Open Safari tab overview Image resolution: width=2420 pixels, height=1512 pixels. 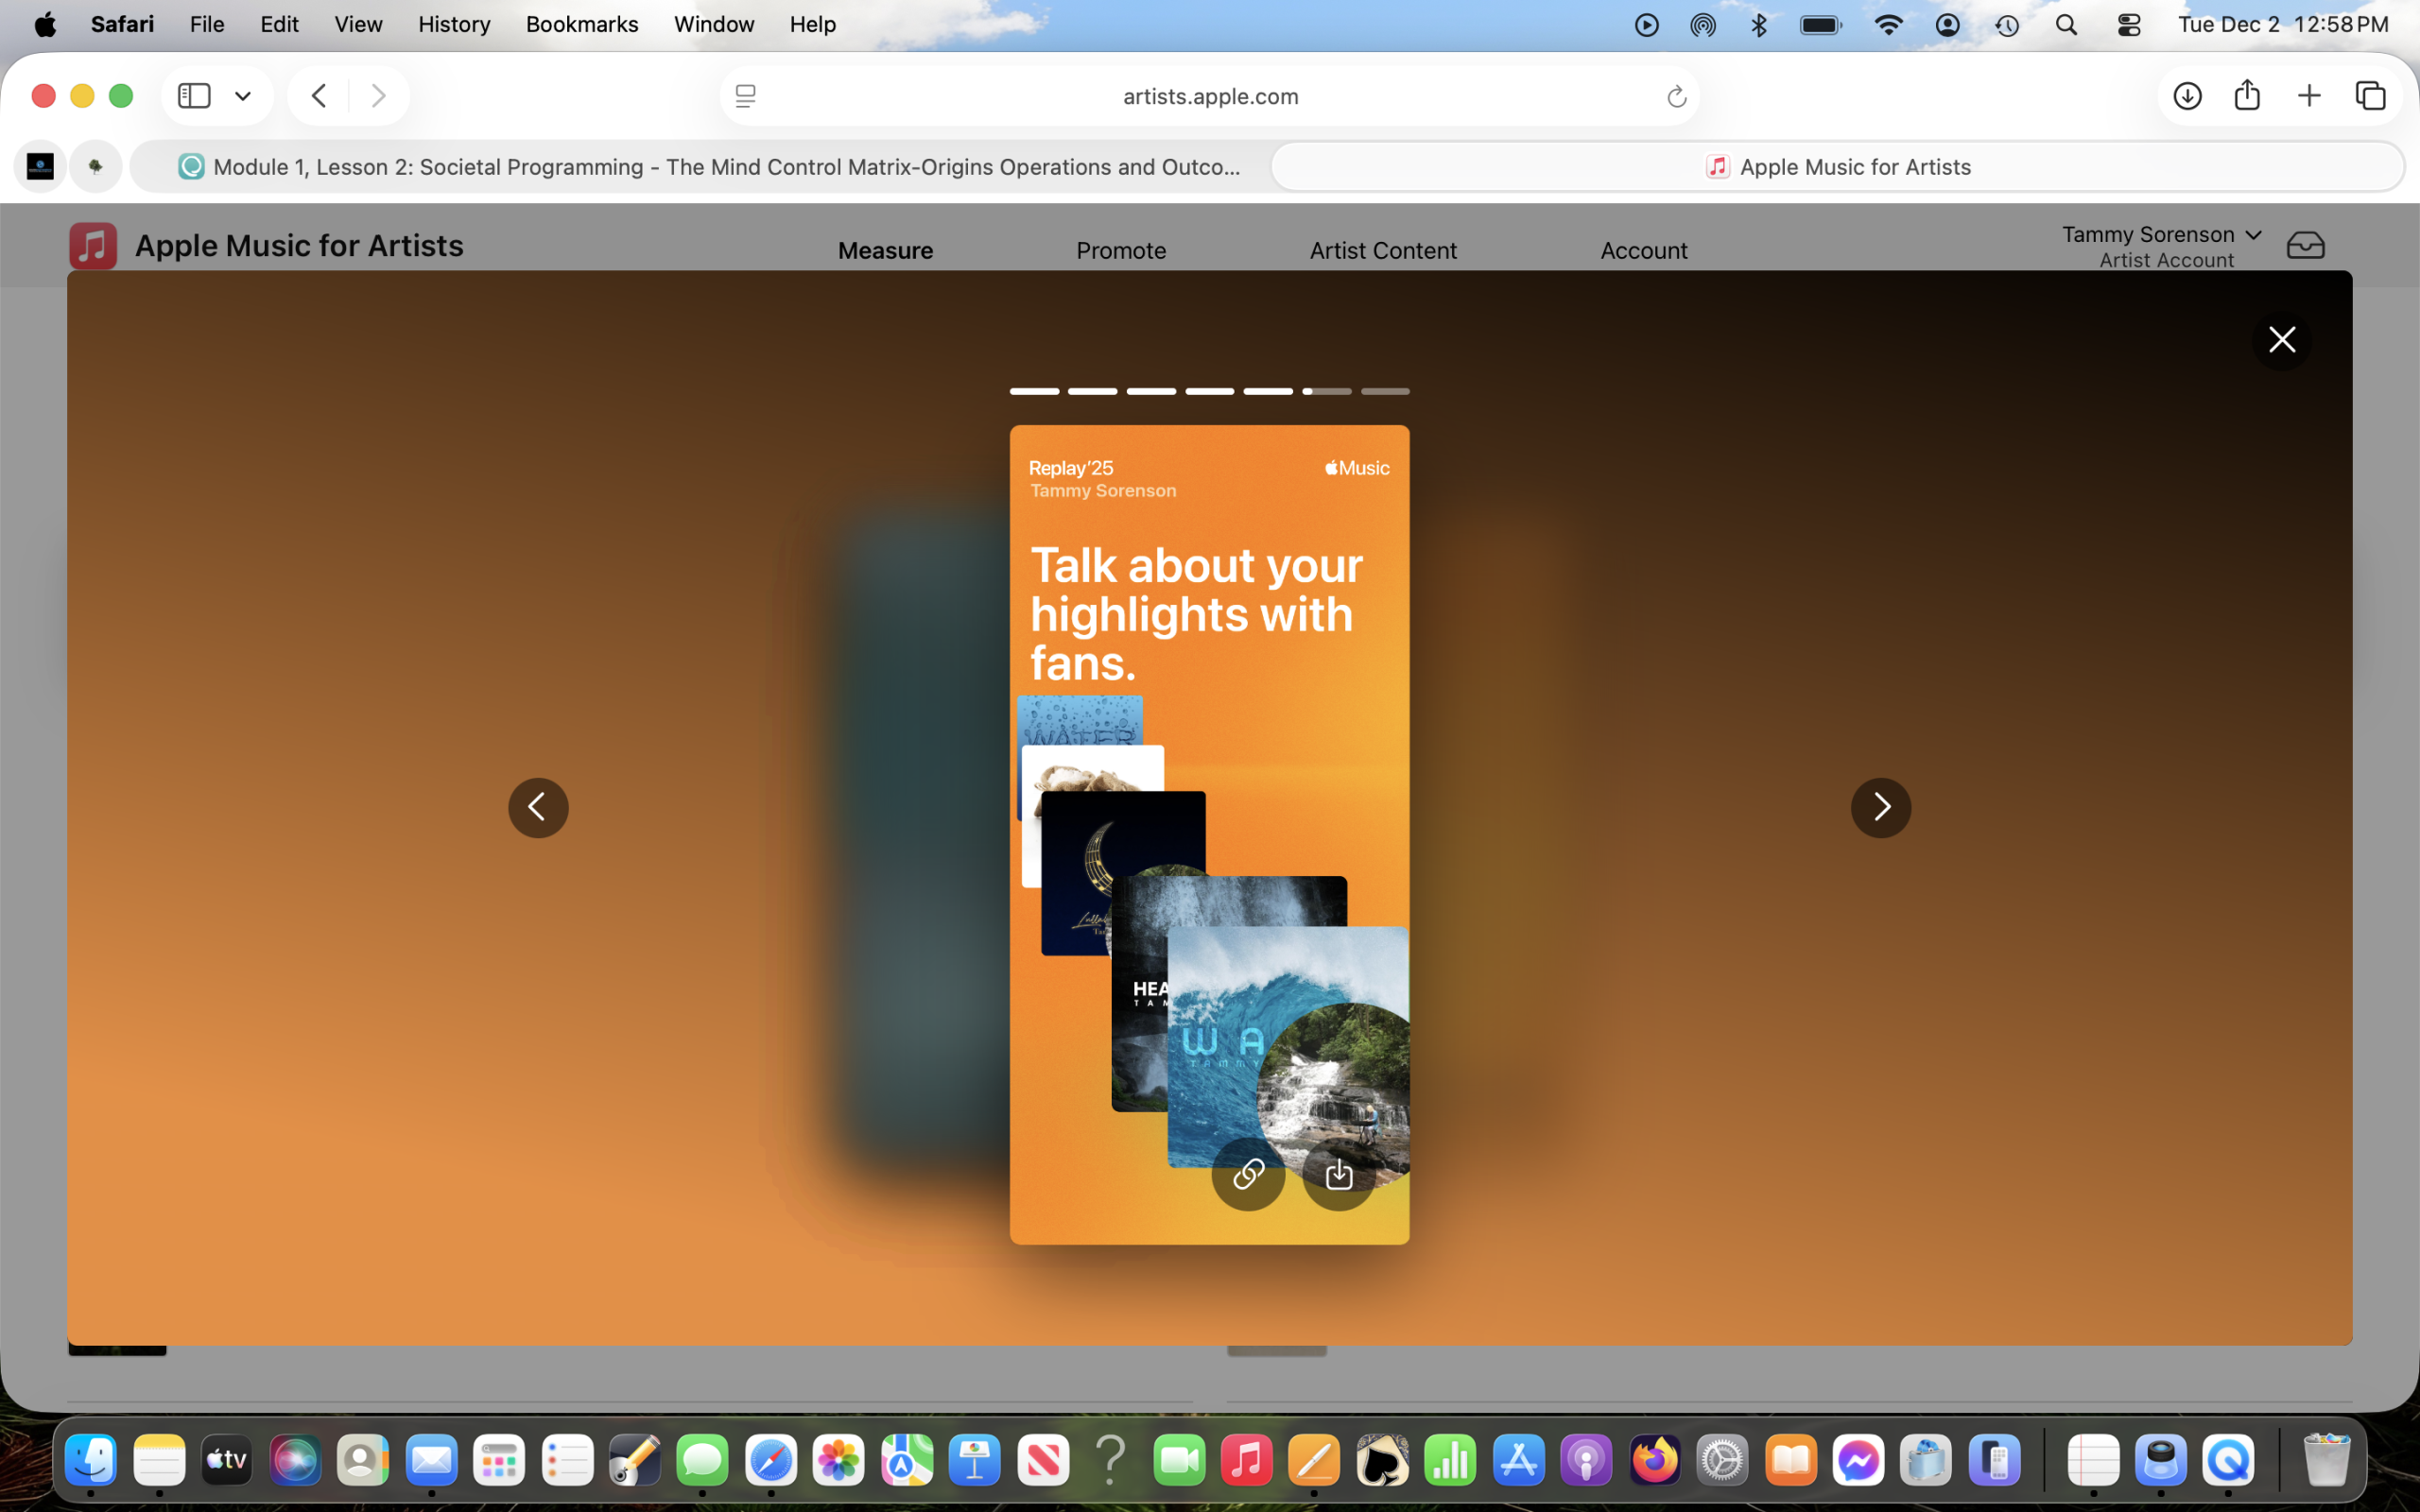(2370, 96)
